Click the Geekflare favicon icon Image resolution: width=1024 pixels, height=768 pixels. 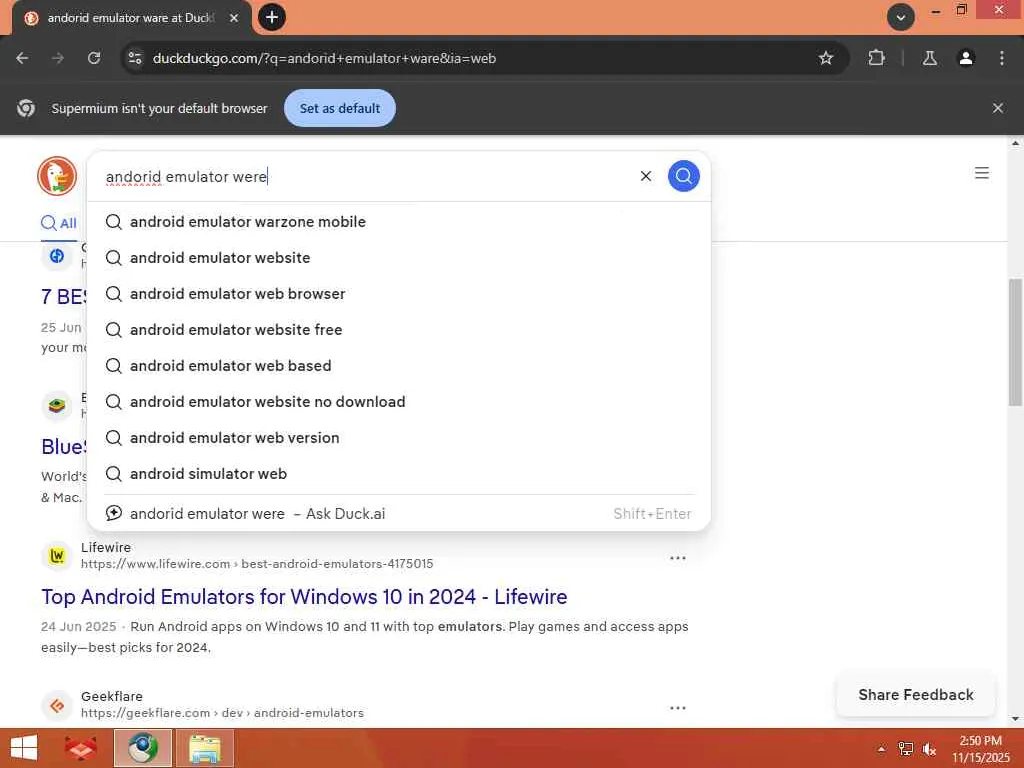(x=57, y=705)
